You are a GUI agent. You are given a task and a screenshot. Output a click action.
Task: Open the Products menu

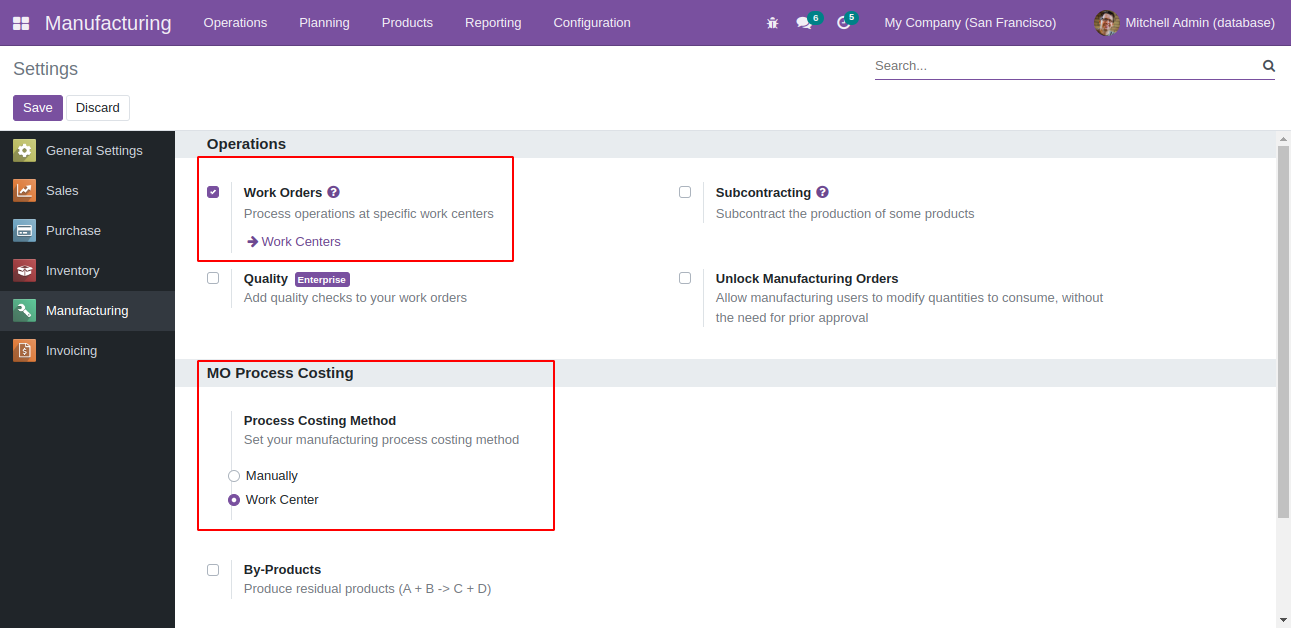pyautogui.click(x=407, y=23)
